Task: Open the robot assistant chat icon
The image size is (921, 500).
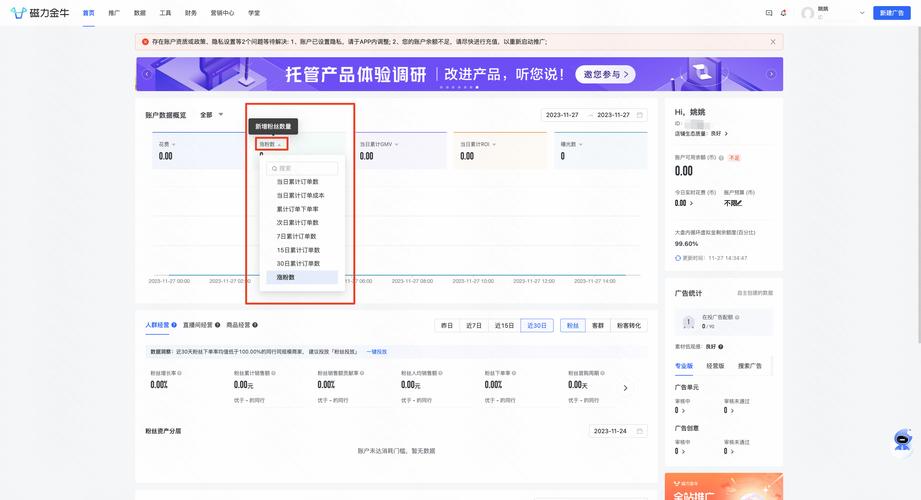Action: [x=902, y=440]
